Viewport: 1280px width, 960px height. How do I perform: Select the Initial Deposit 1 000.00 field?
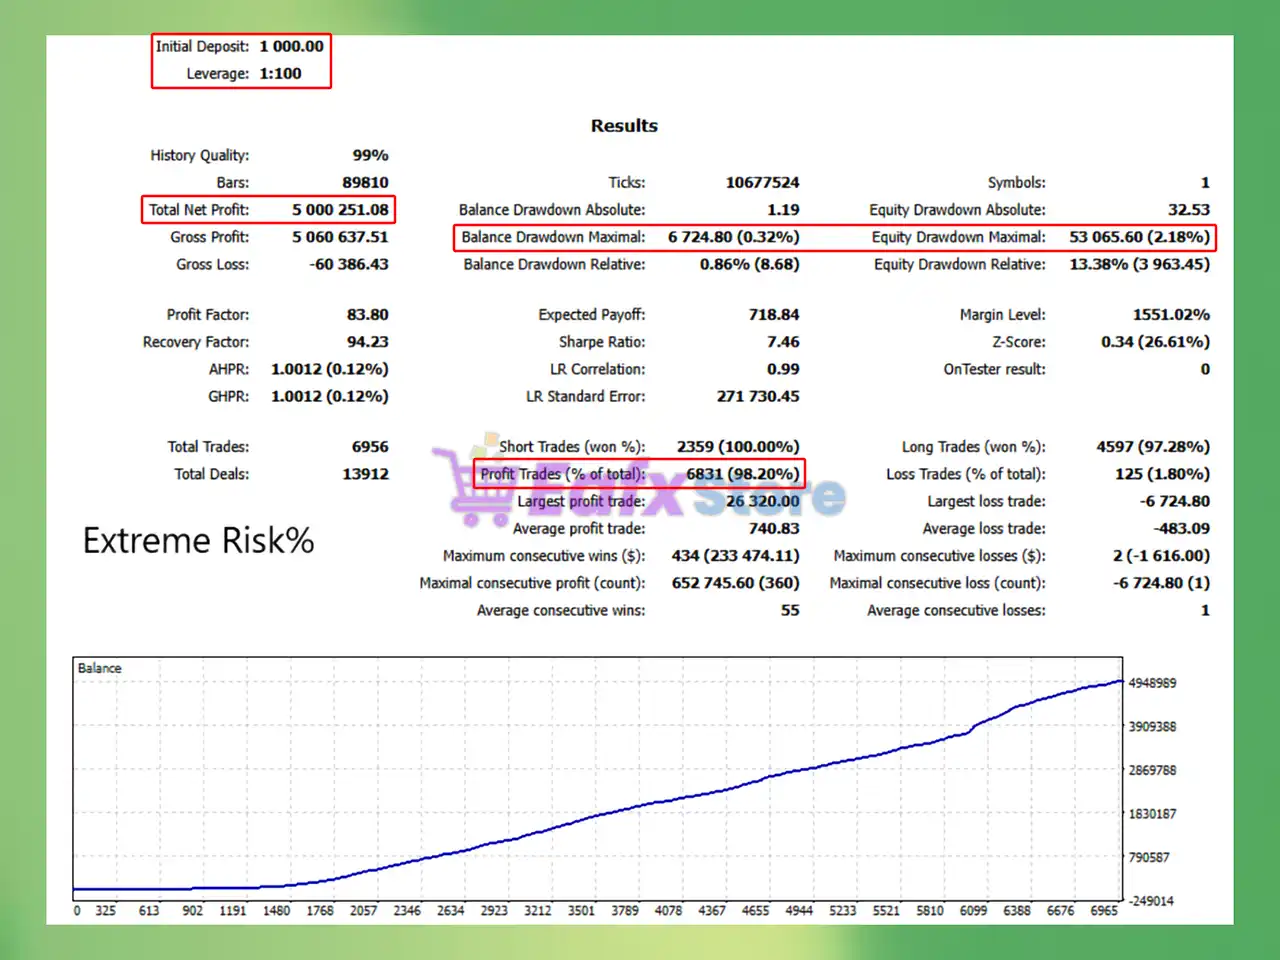(240, 46)
